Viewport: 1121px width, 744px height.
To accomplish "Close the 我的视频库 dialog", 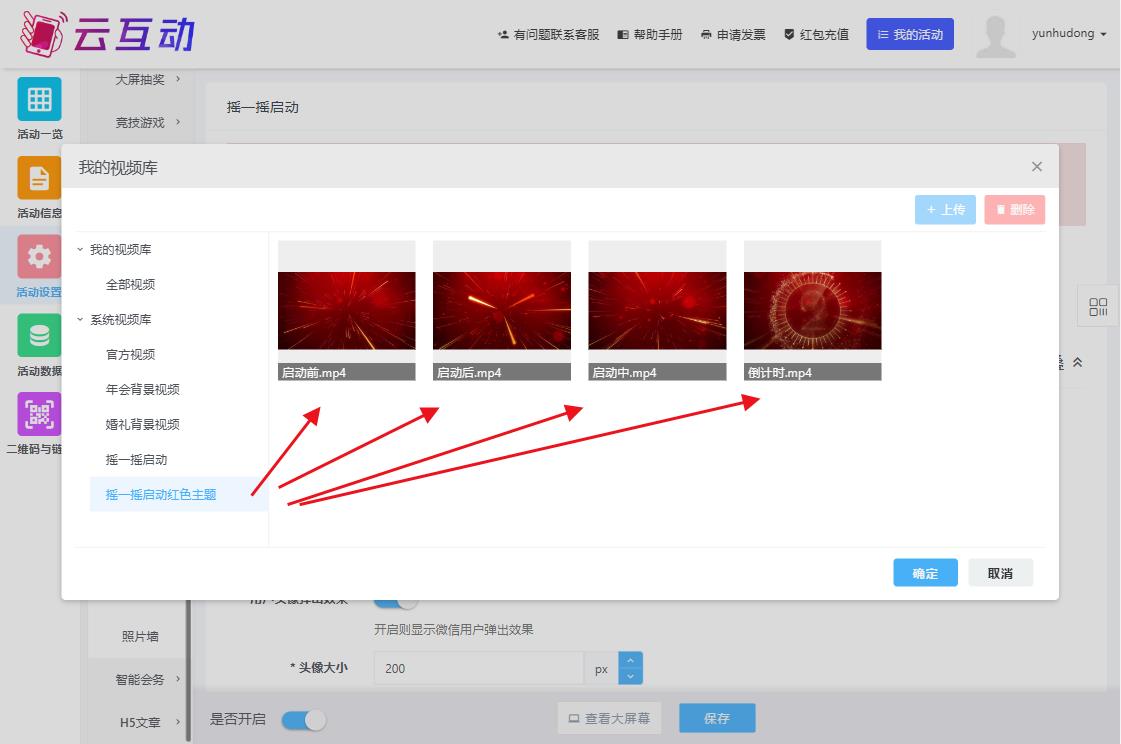I will click(1037, 167).
